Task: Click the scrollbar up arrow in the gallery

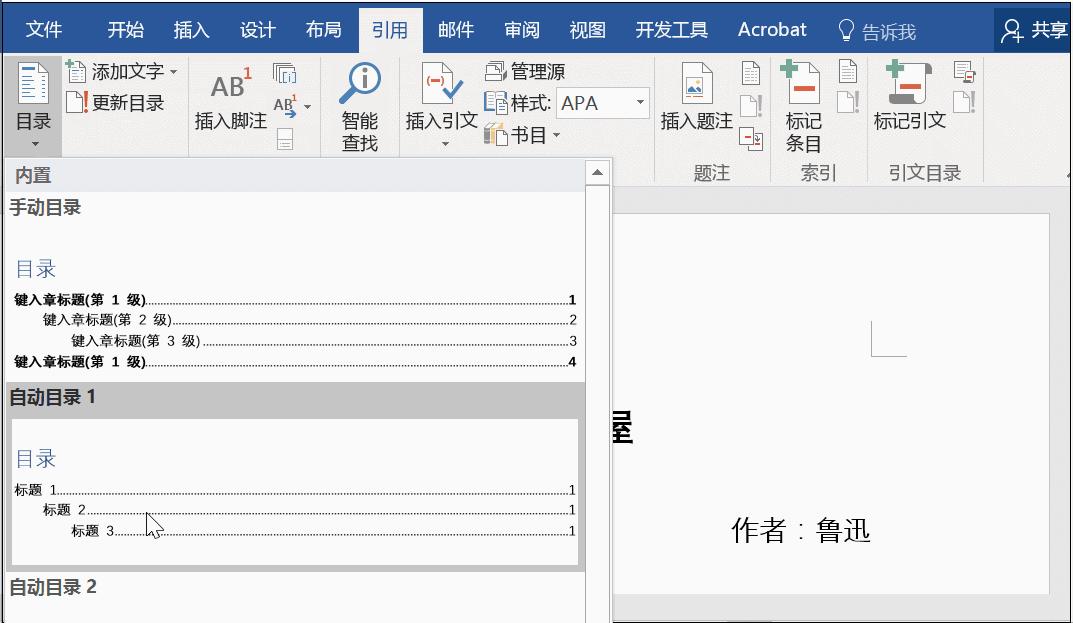Action: pos(597,172)
